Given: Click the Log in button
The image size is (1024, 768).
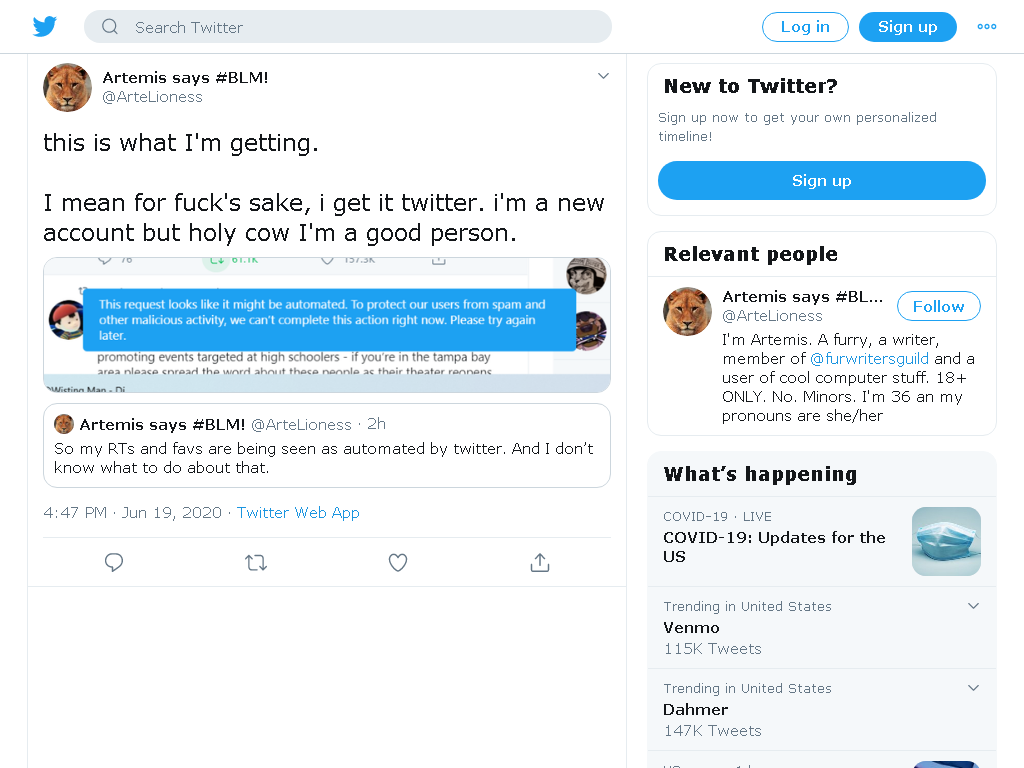Looking at the screenshot, I should (805, 27).
